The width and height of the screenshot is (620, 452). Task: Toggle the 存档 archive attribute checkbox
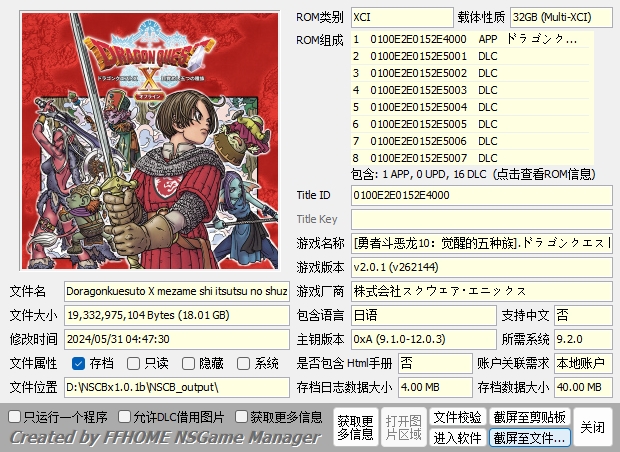click(x=78, y=363)
